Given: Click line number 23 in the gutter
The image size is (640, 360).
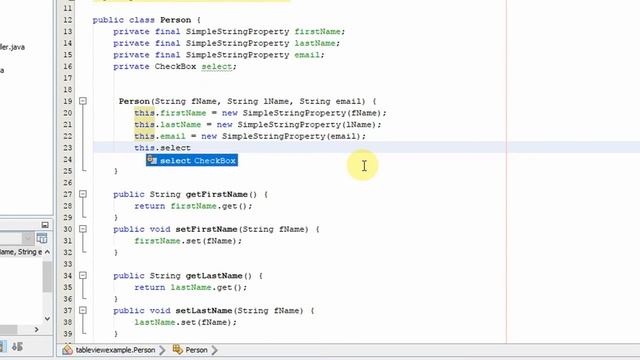Looking at the screenshot, I should pos(67,148).
